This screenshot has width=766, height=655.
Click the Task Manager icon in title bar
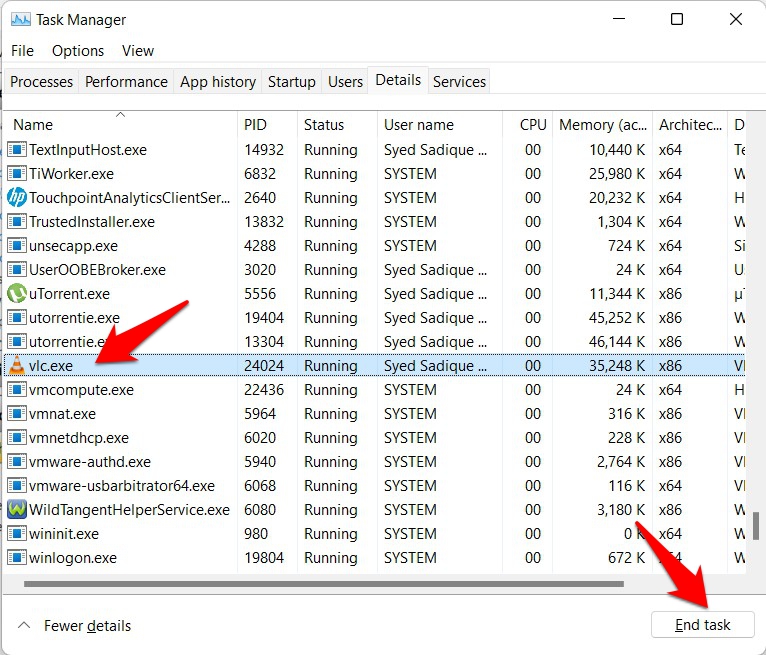(19, 20)
